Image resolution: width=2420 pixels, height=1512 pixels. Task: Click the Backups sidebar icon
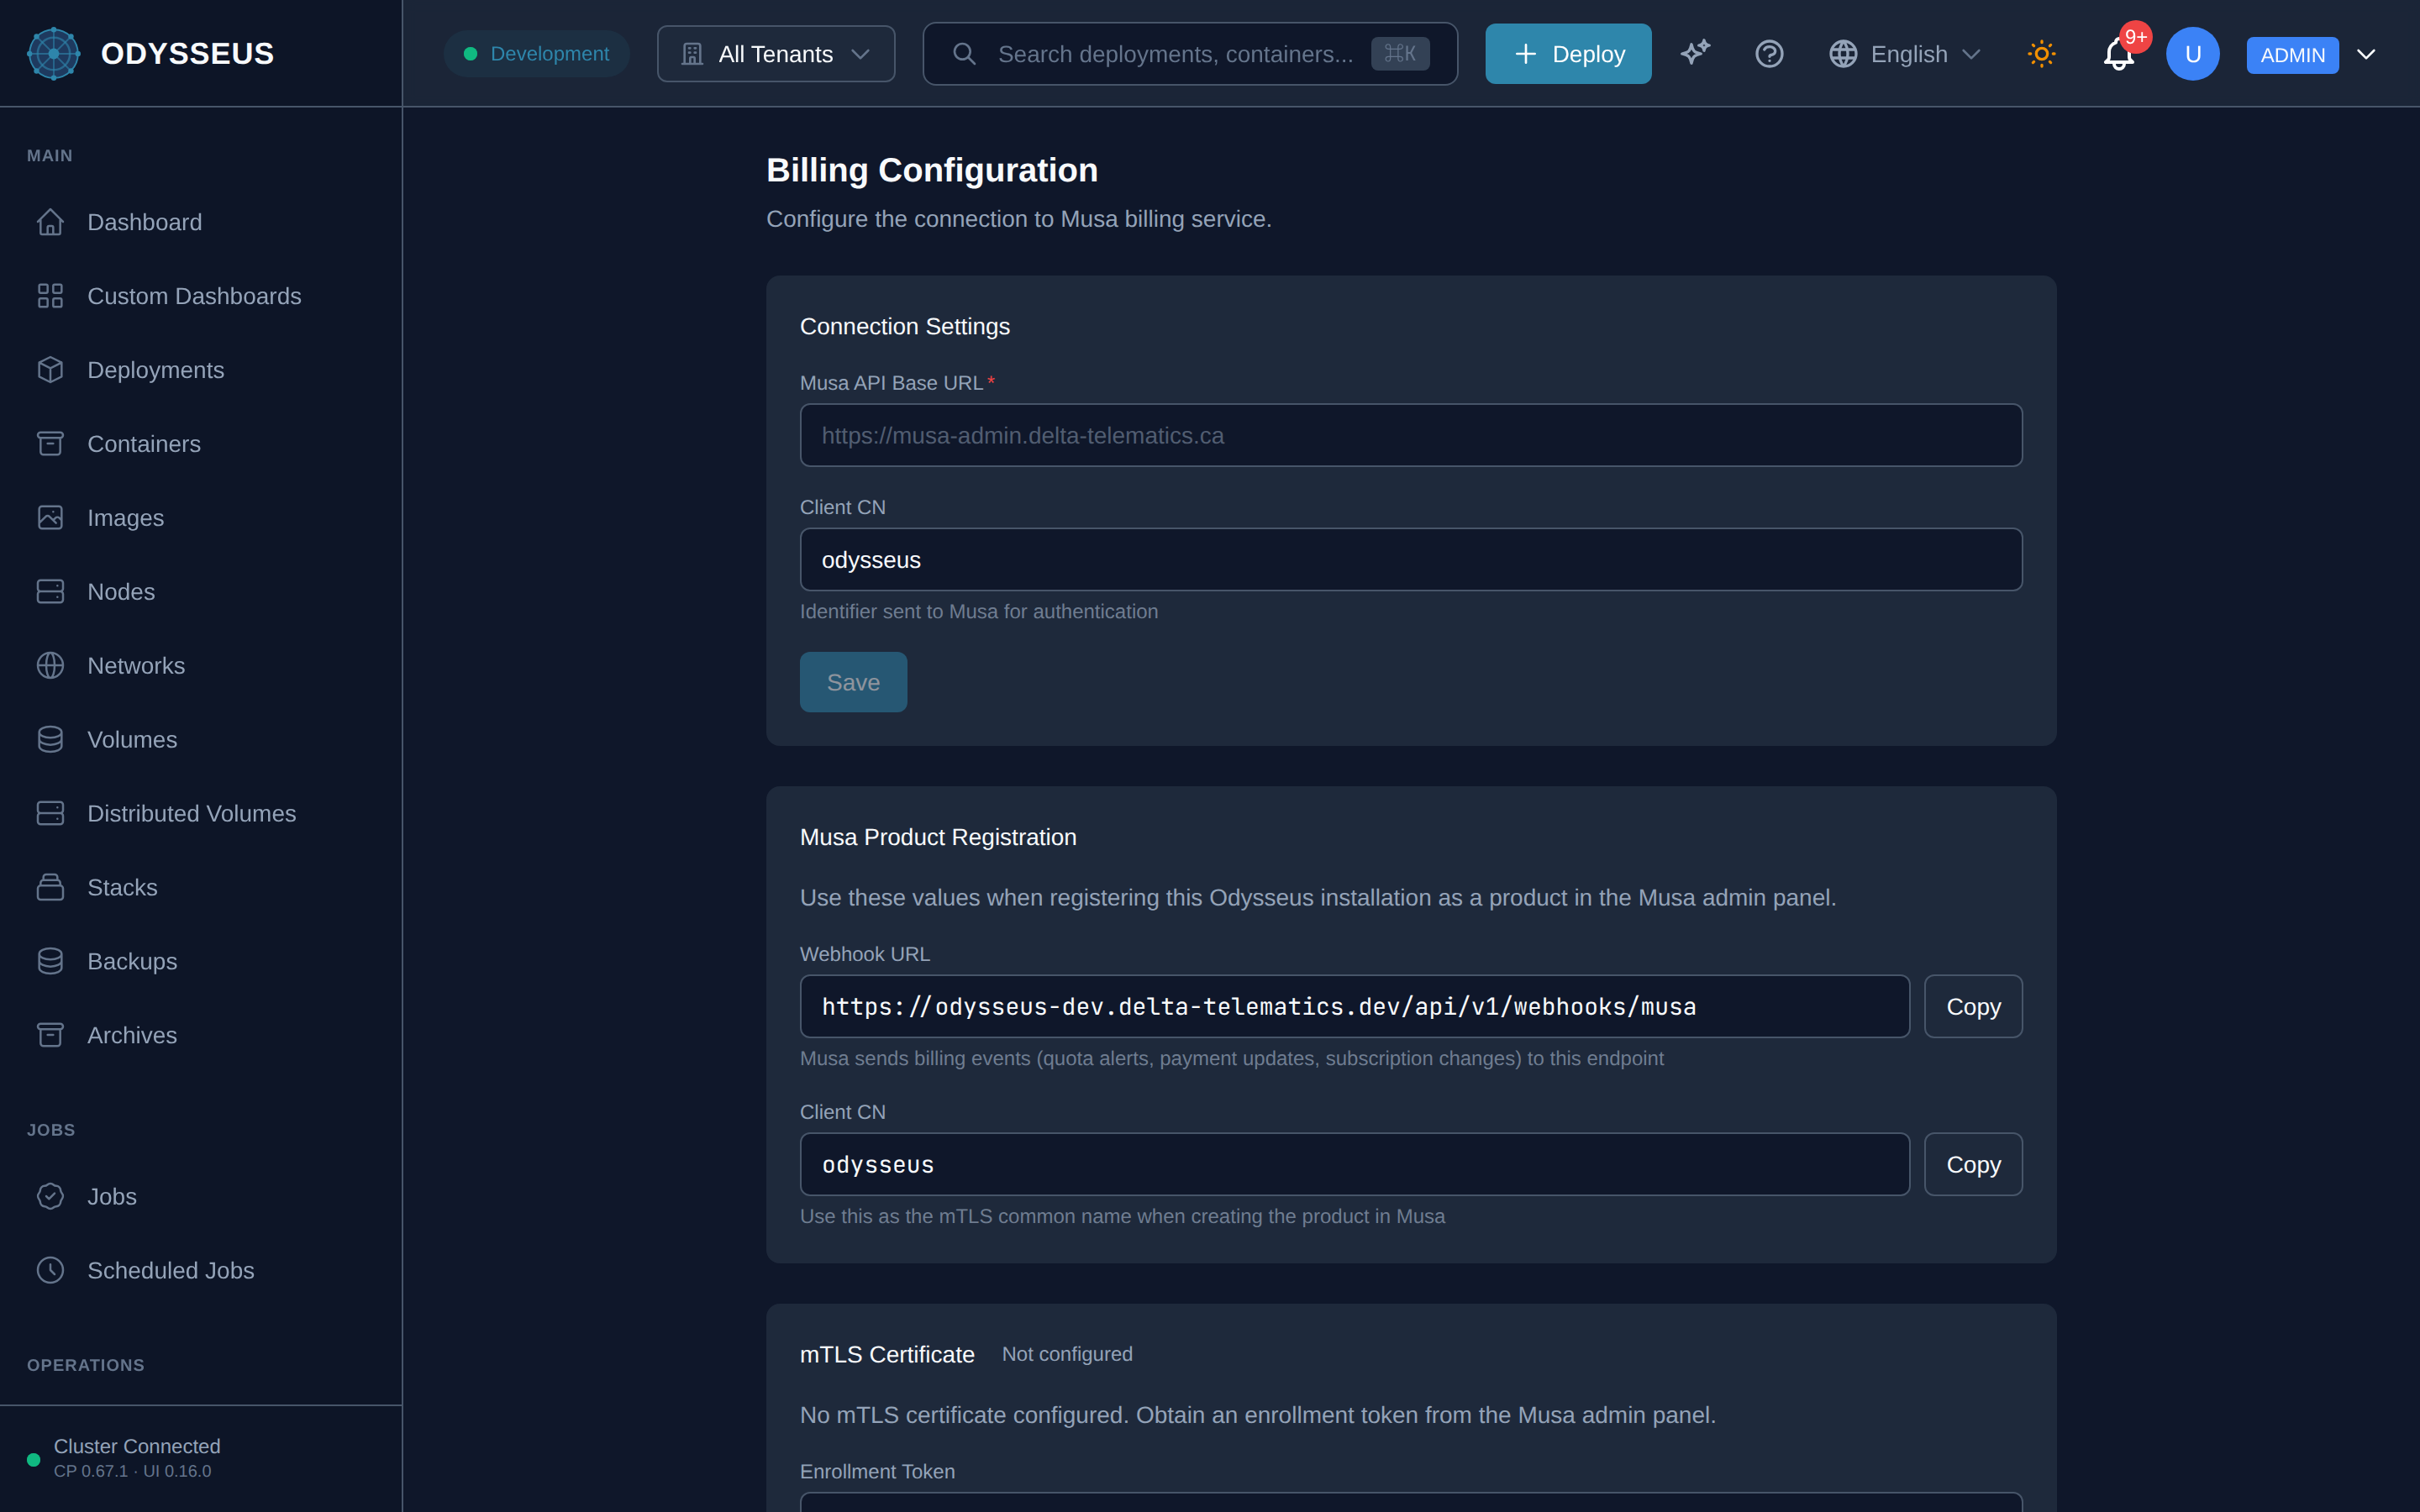50,962
